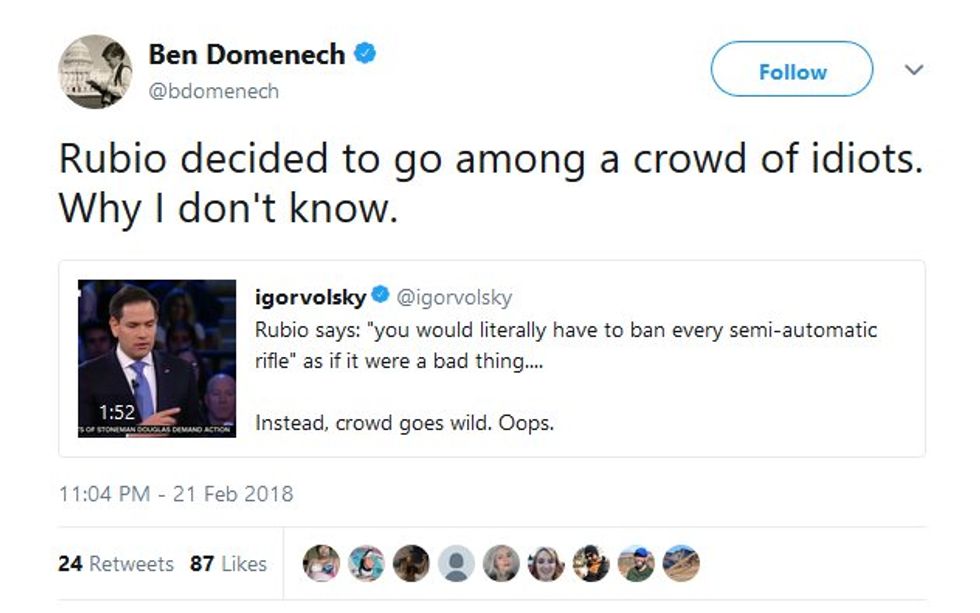The height and width of the screenshot is (613, 980).
Task: Open the mountain landscape liker avatar
Action: [x=681, y=564]
